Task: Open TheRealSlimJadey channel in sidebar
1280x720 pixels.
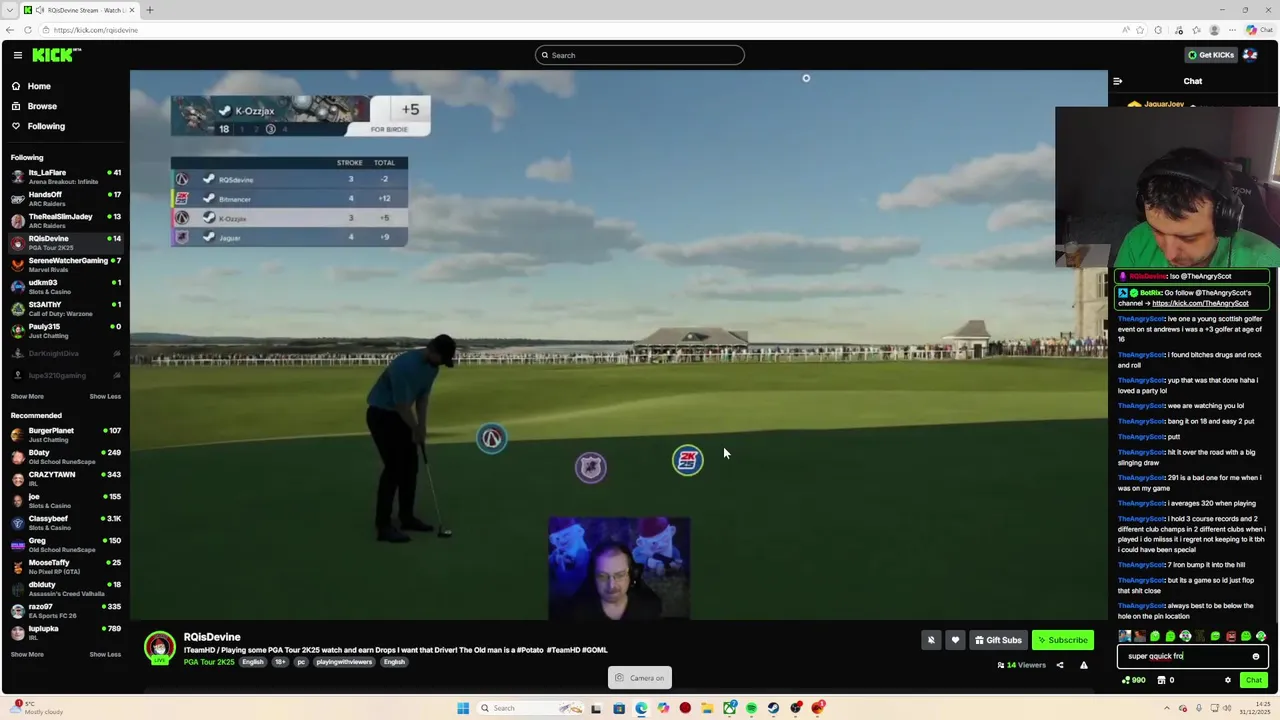Action: [x=65, y=221]
